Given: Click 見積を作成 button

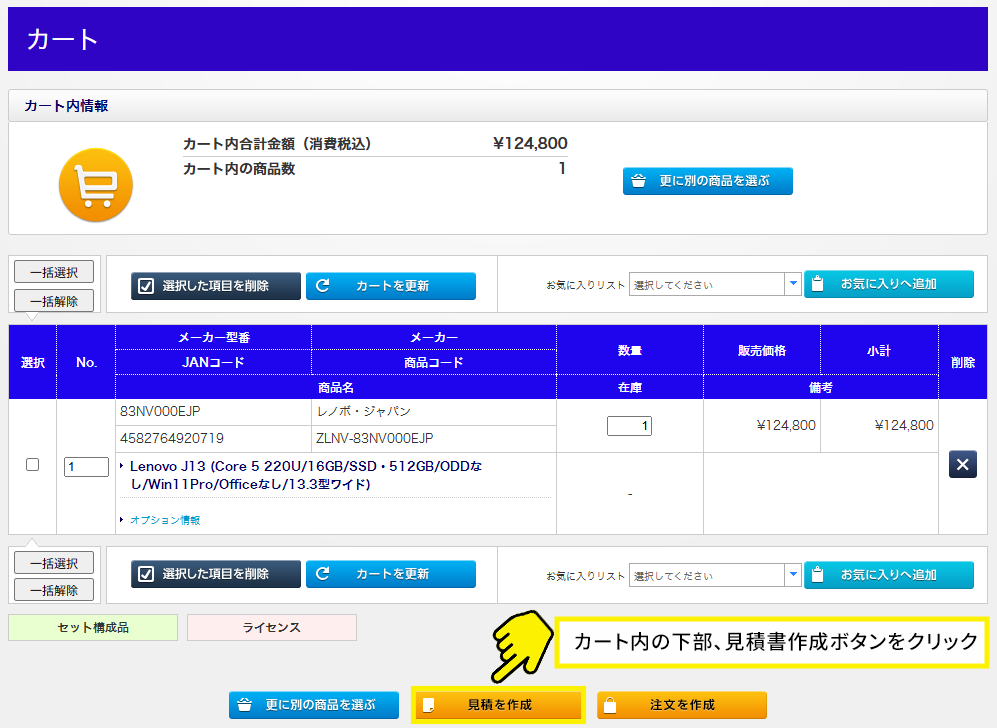Looking at the screenshot, I should [498, 705].
